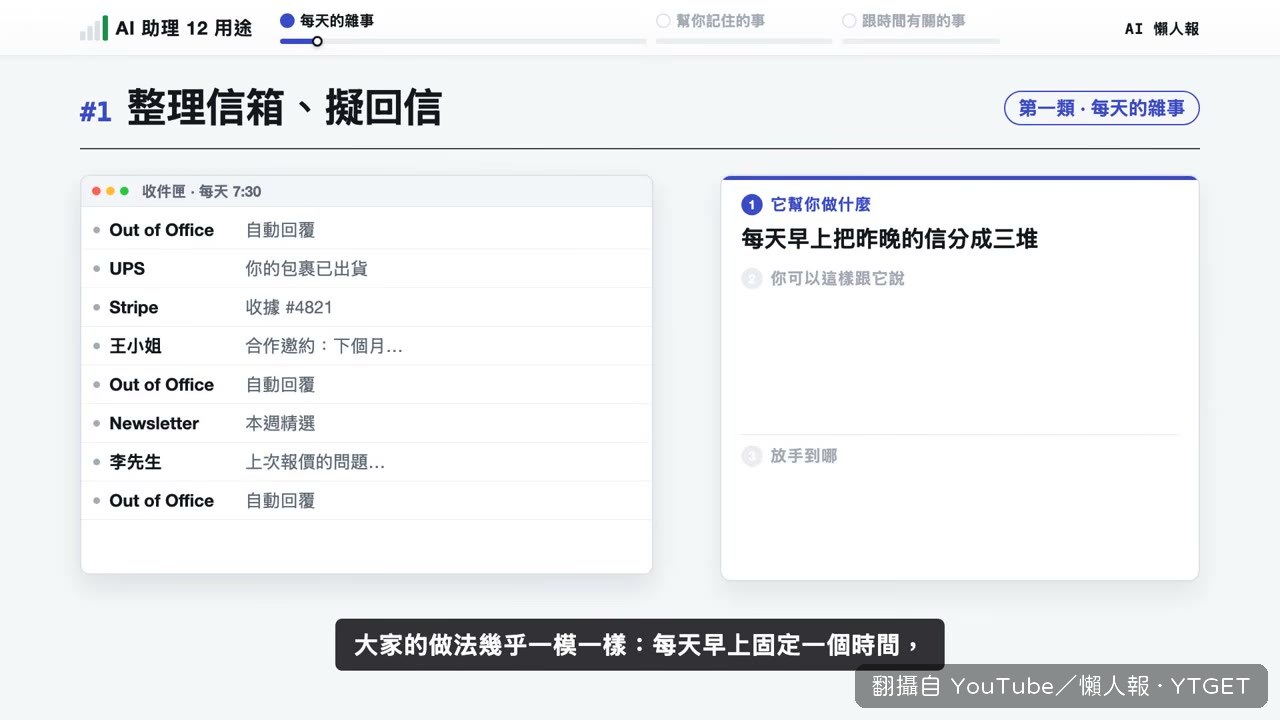This screenshot has width=1280, height=720.
Task: Select the 每天的雜事 chapter tab
Action: [327, 20]
